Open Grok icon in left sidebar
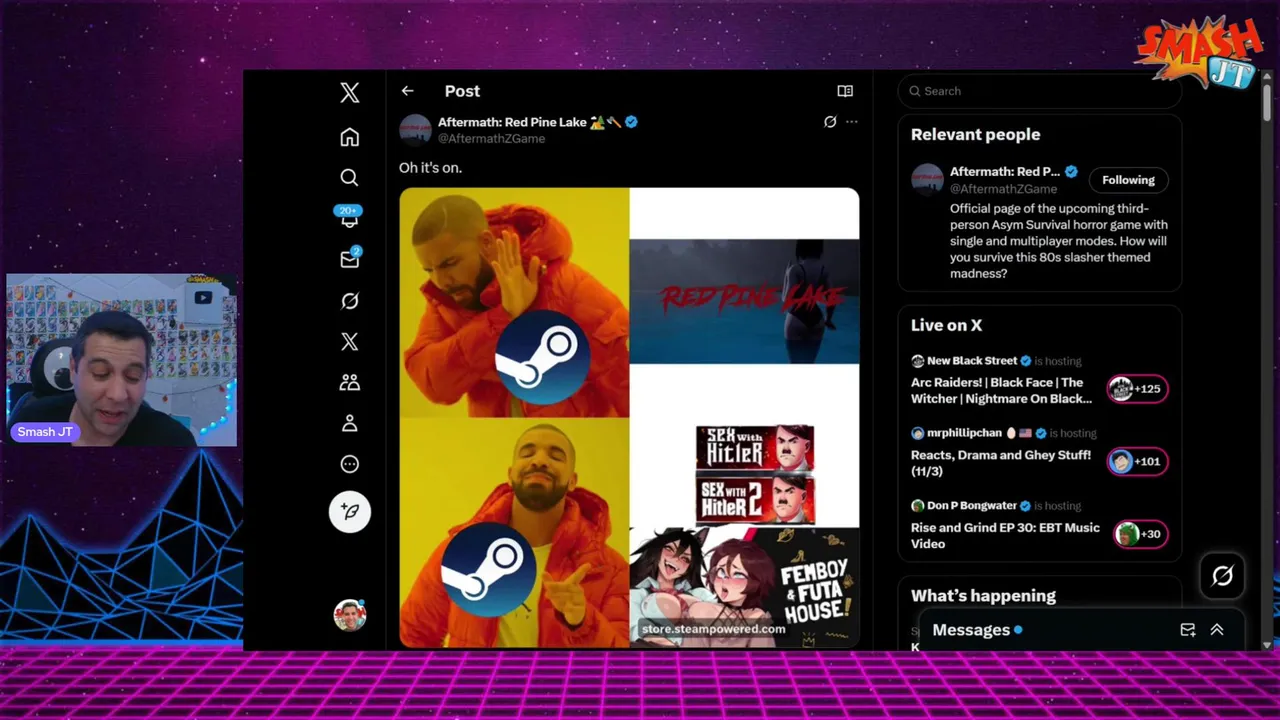This screenshot has width=1280, height=720. pos(349,301)
